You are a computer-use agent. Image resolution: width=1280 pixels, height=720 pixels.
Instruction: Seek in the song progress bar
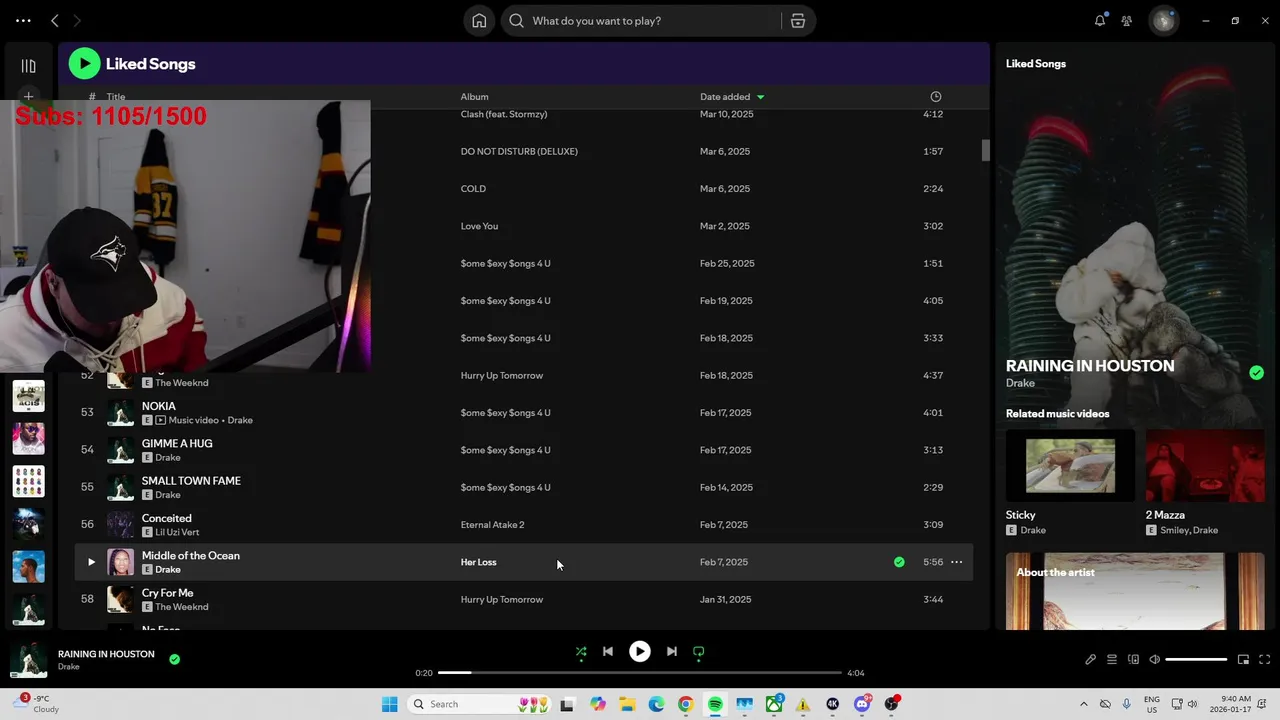pos(640,673)
